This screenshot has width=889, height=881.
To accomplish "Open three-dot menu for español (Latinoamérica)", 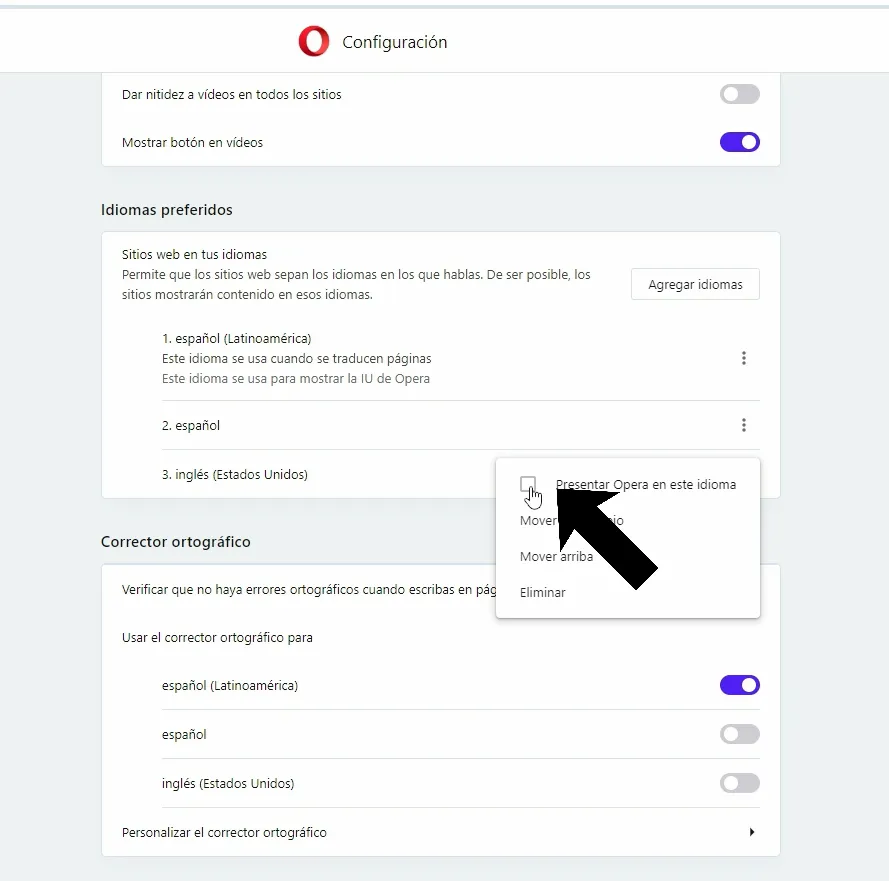I will coord(743,358).
